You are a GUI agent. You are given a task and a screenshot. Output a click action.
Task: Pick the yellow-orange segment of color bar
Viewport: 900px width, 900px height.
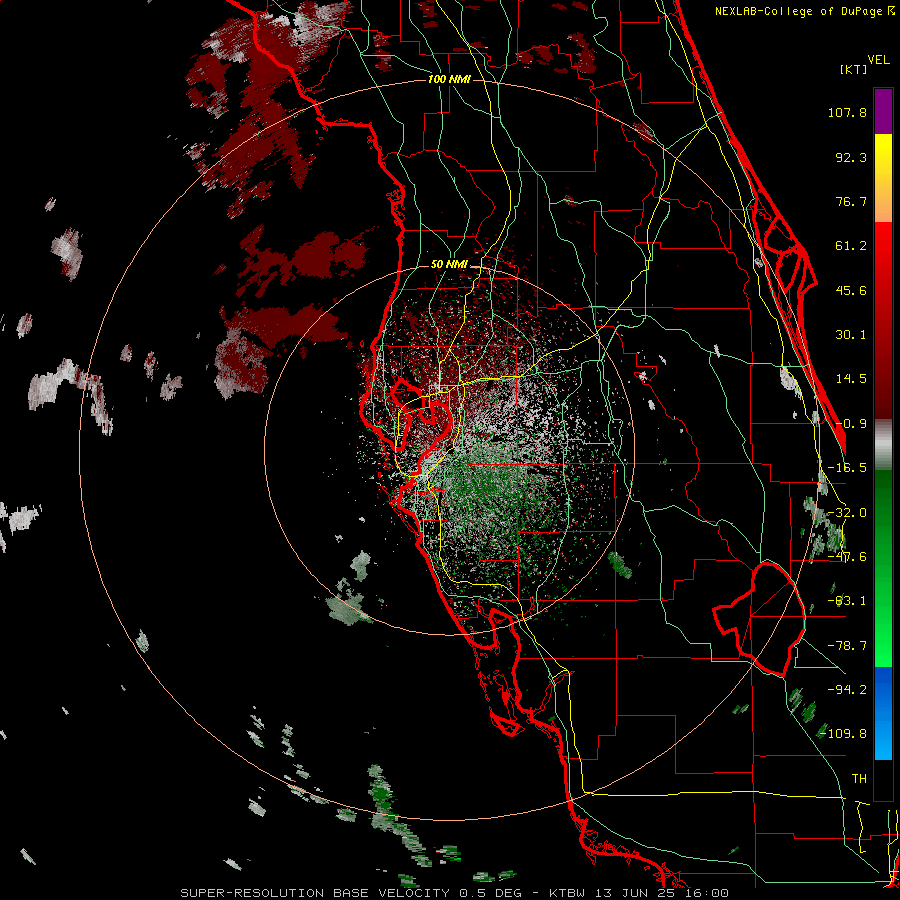click(883, 178)
